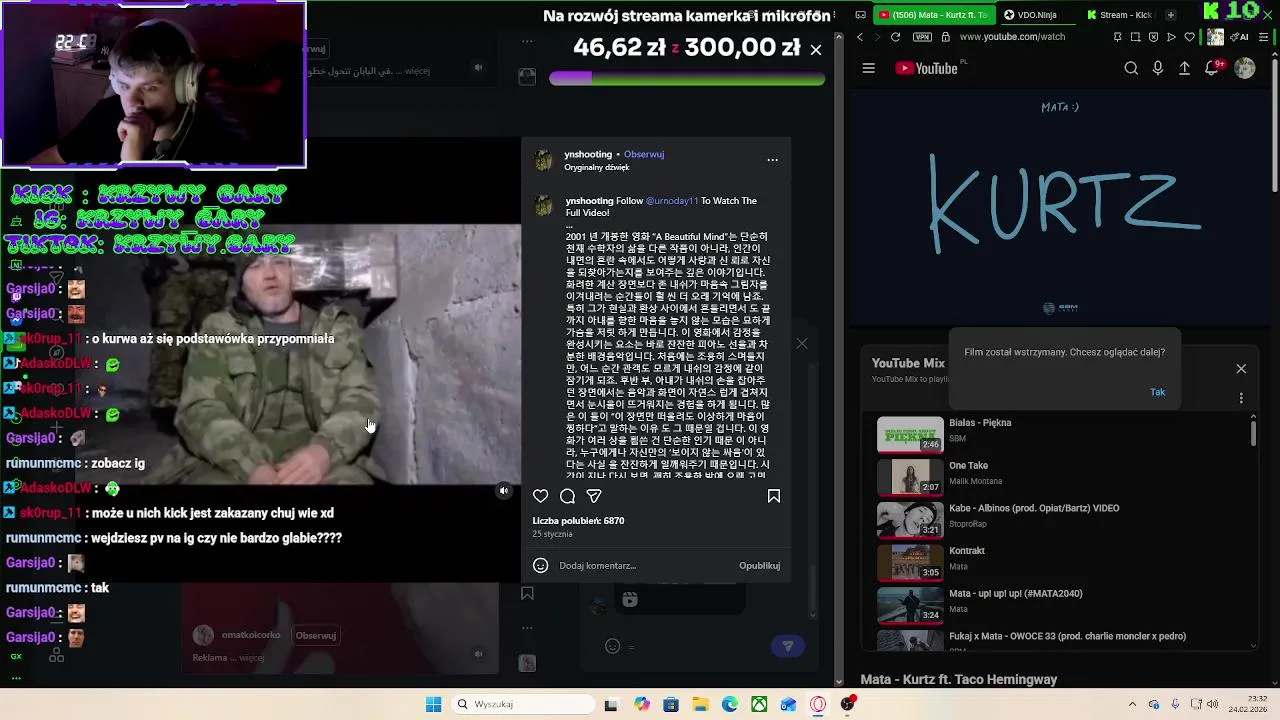The height and width of the screenshot is (720, 1280).
Task: Click the Dodaj komentarz input field
Action: coord(645,566)
